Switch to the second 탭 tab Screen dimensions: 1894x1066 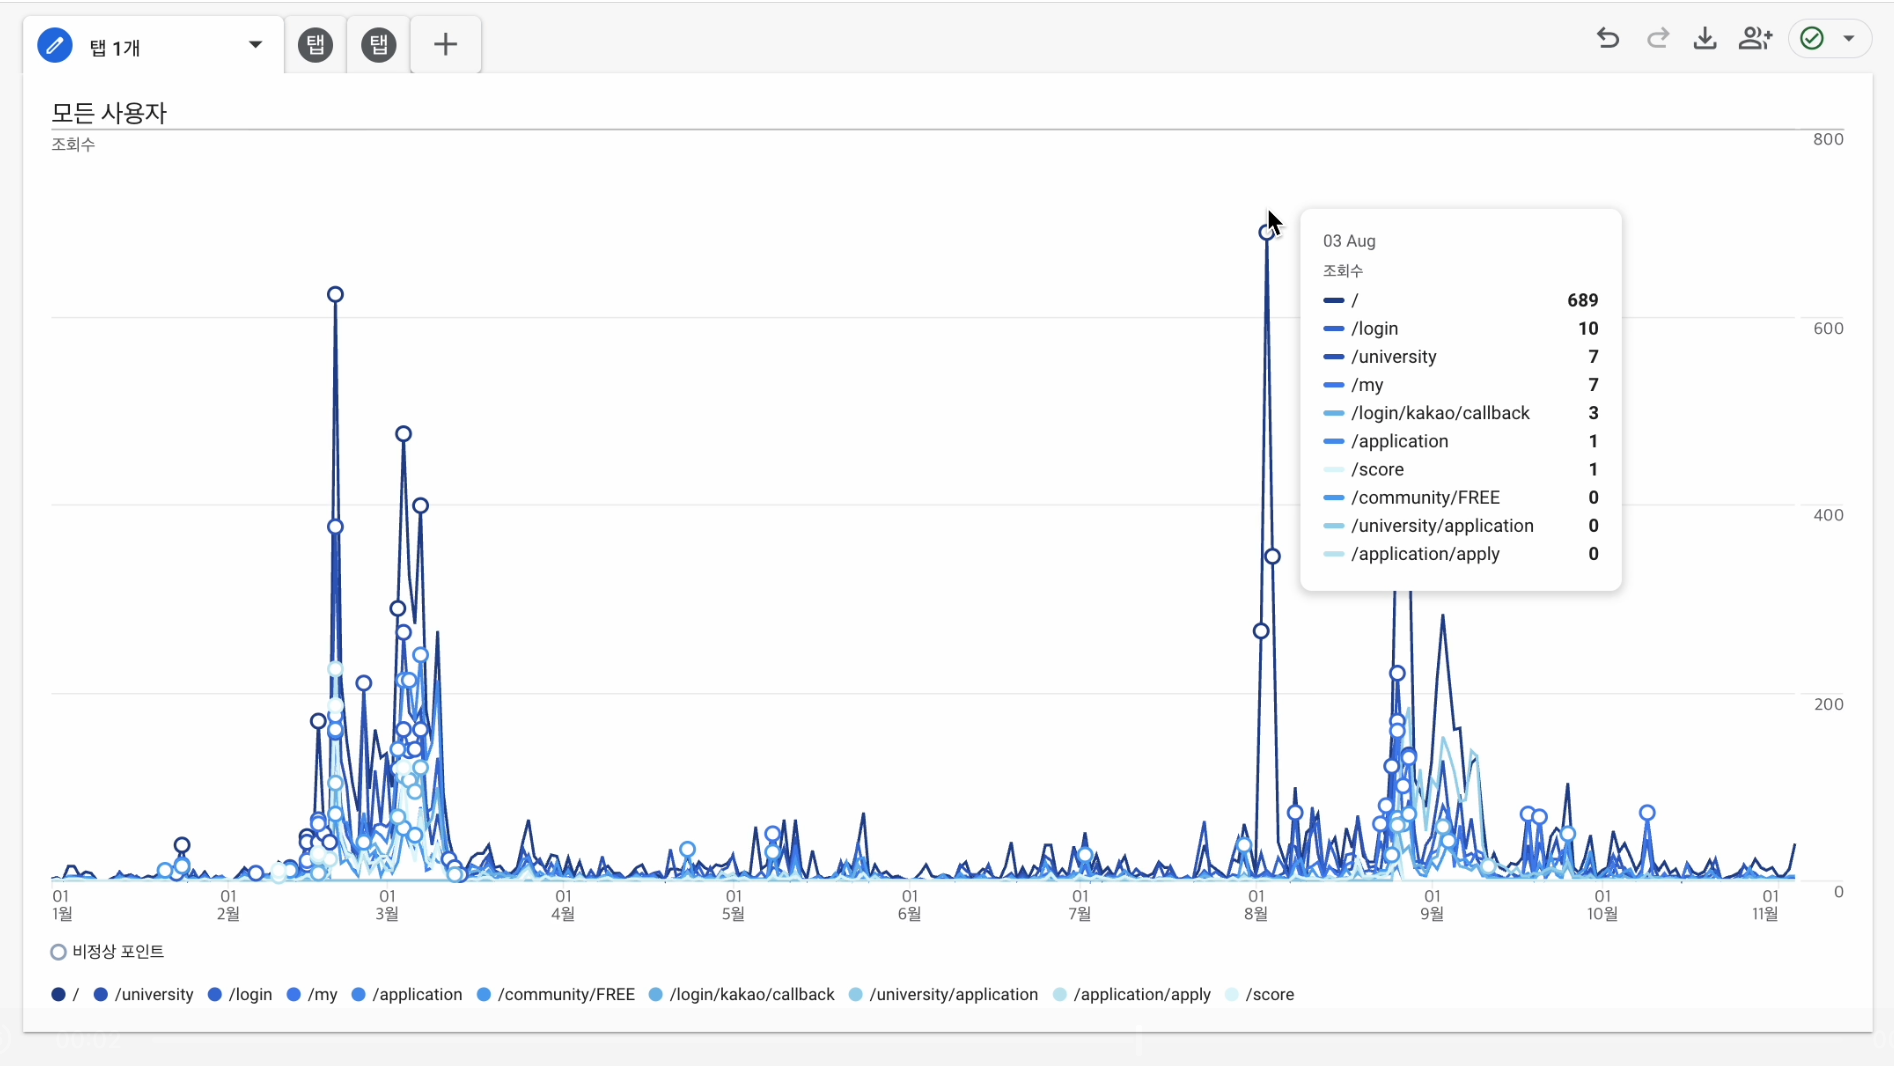[316, 45]
